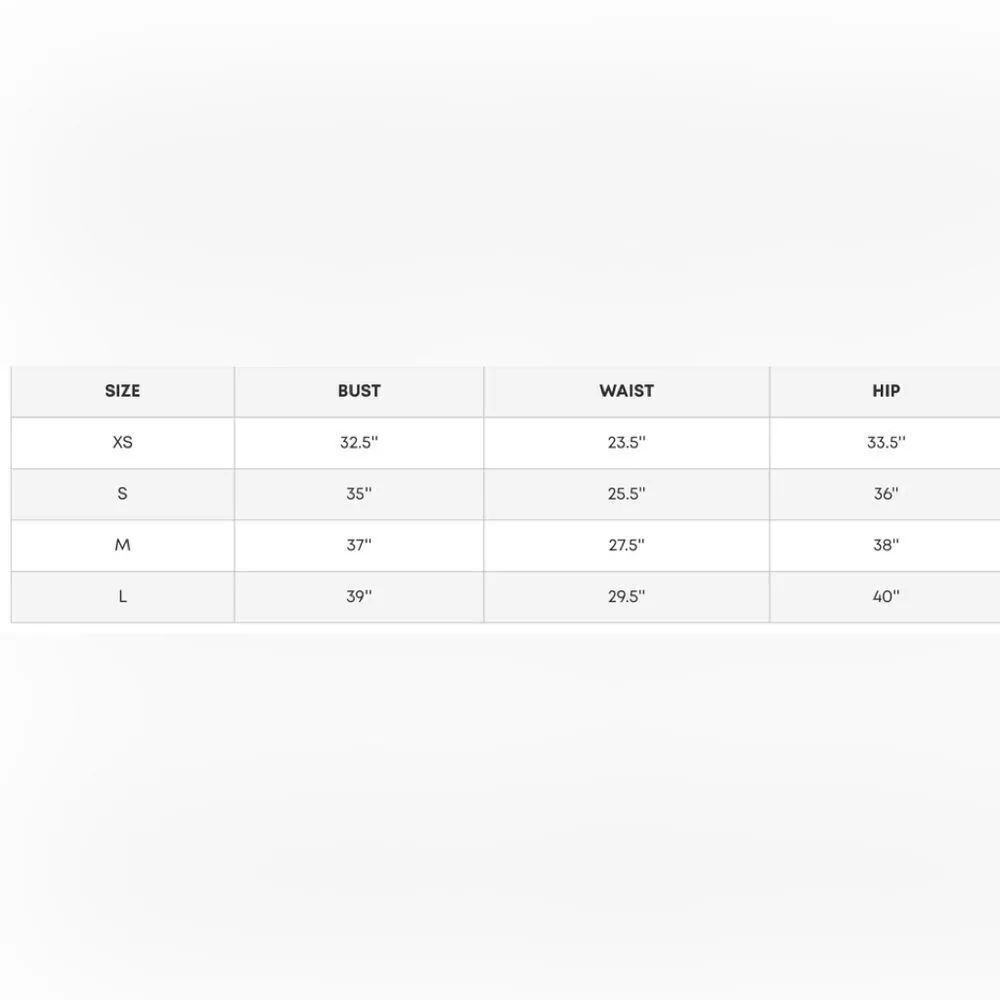Select the M size row label
Image resolution: width=1000 pixels, height=1000 pixels.
coord(122,545)
